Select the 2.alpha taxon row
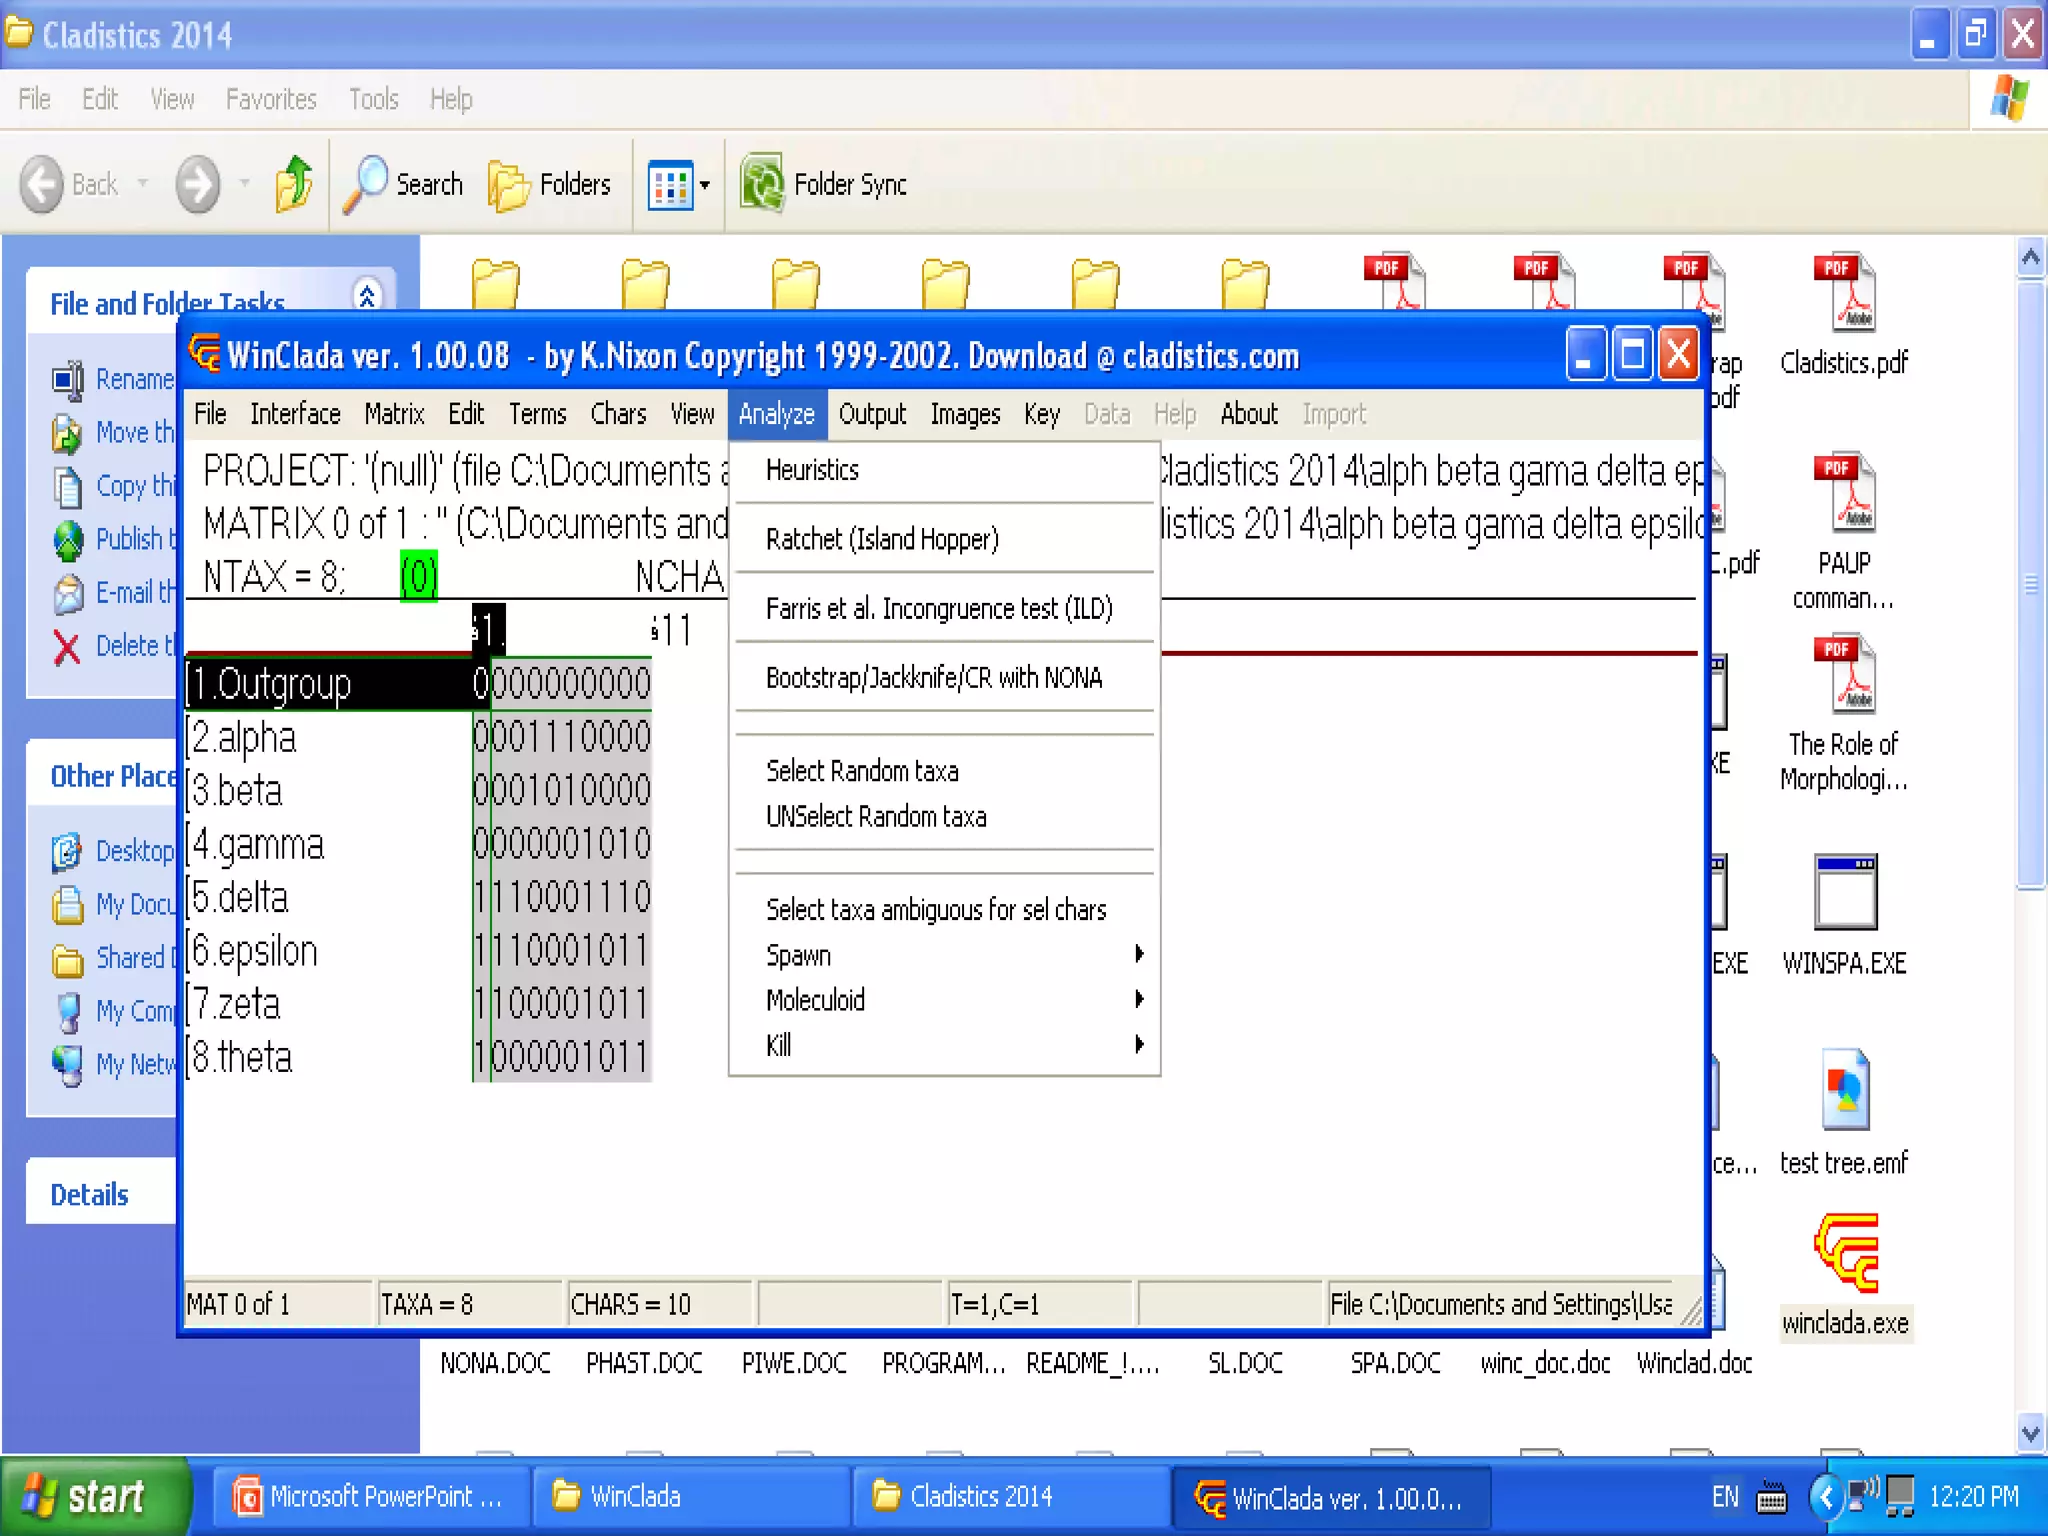The width and height of the screenshot is (2048, 1536). [x=245, y=738]
